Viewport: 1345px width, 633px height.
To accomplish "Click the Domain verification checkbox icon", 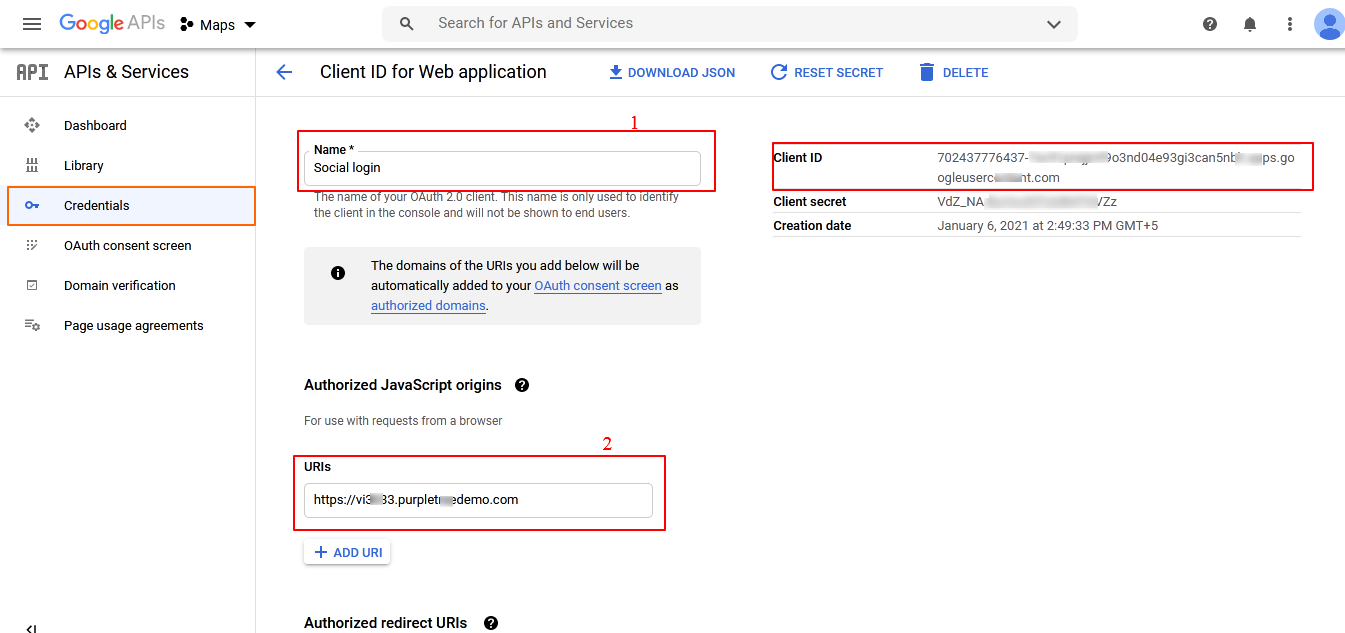I will pyautogui.click(x=32, y=285).
